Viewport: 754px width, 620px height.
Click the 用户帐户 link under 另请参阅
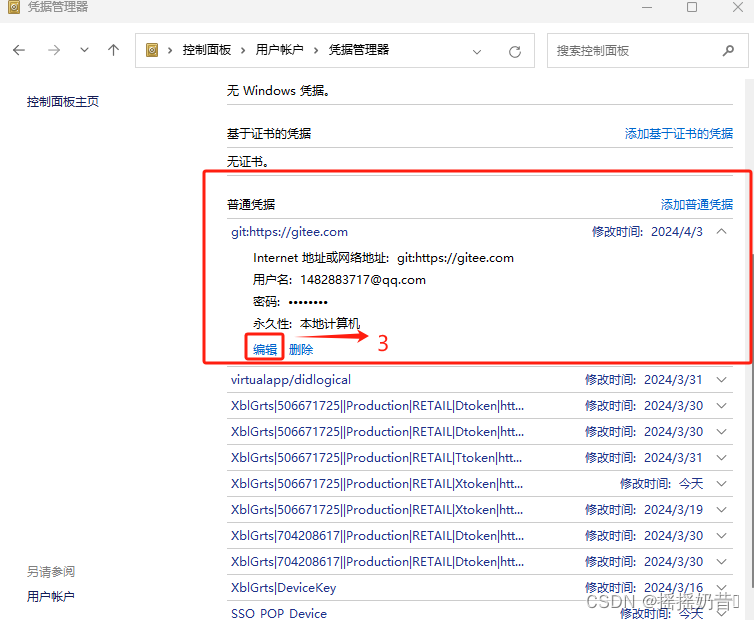point(51,596)
